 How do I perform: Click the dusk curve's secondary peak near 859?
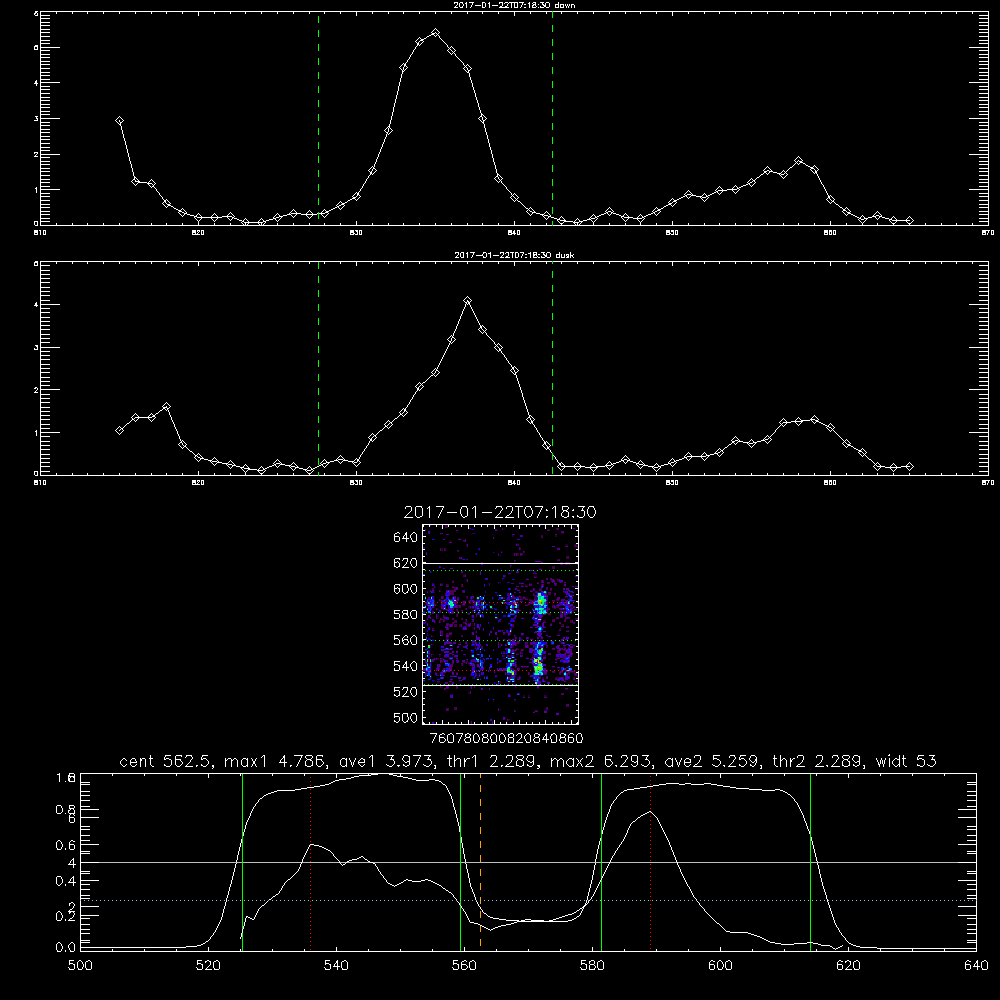click(814, 420)
